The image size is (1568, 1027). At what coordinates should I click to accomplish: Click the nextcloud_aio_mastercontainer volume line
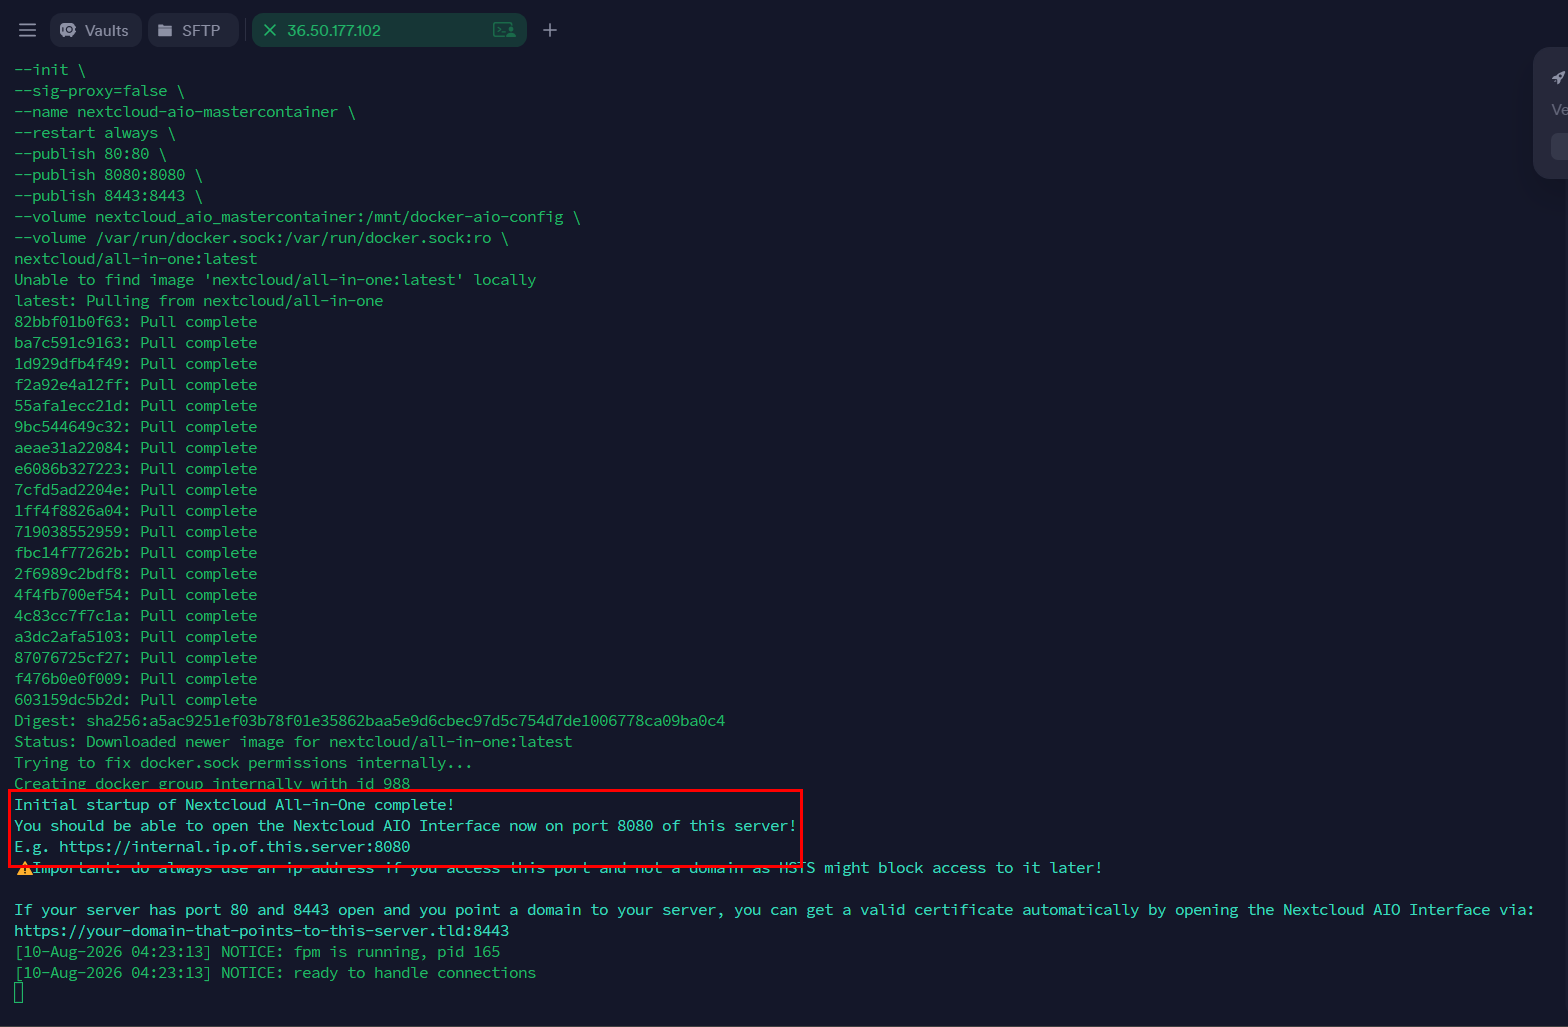[297, 217]
